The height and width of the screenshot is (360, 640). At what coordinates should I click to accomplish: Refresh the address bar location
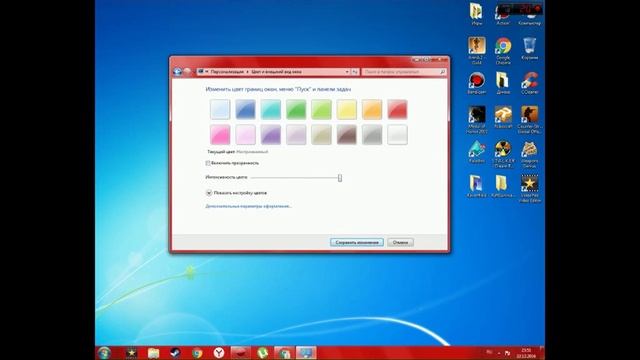click(355, 72)
